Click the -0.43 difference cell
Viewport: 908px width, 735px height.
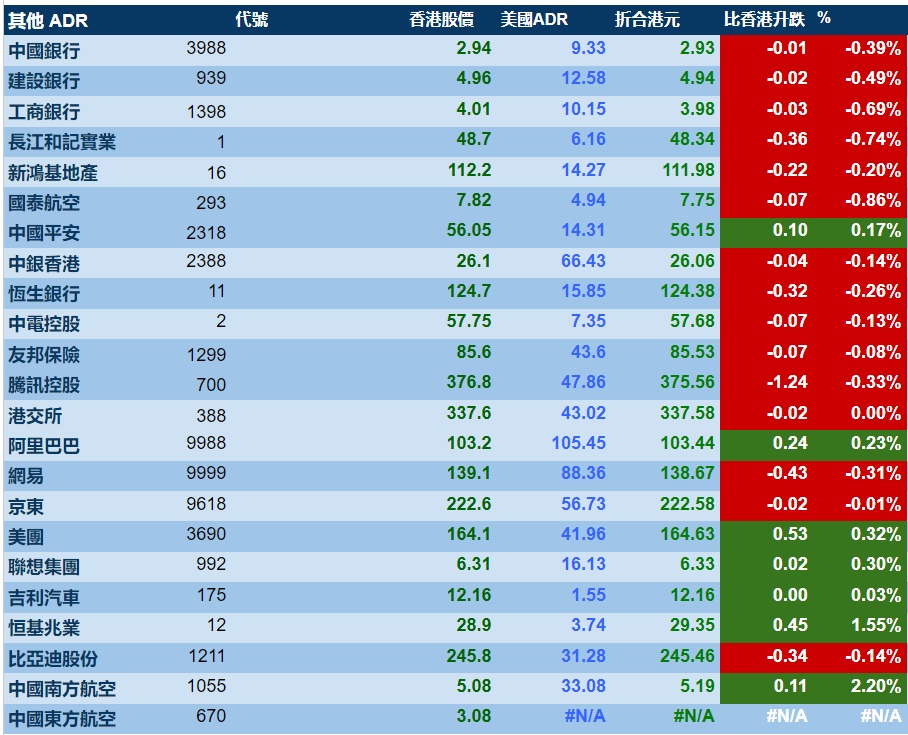point(787,473)
